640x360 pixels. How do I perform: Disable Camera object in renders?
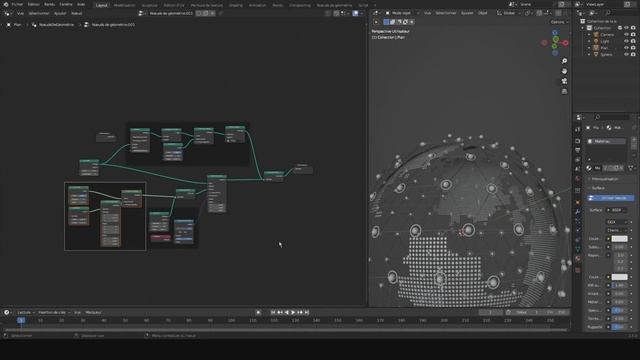(x=633, y=35)
